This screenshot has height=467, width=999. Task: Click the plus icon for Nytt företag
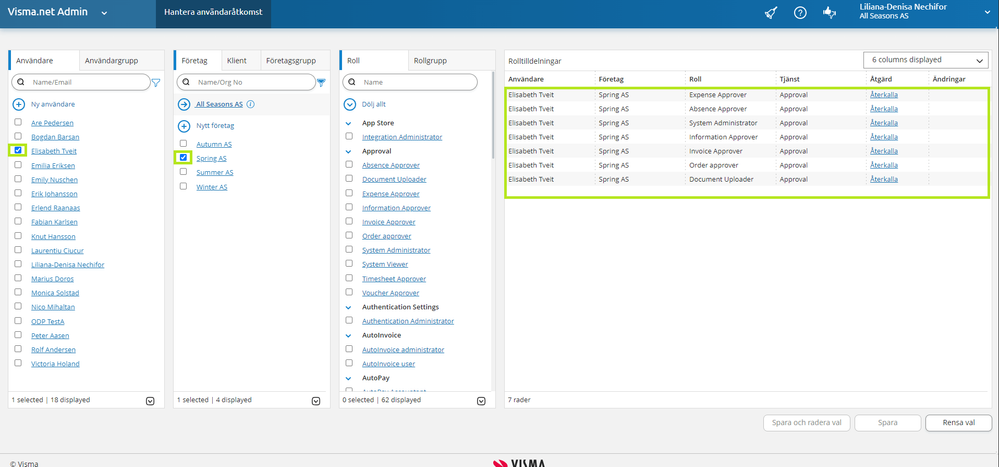click(184, 126)
